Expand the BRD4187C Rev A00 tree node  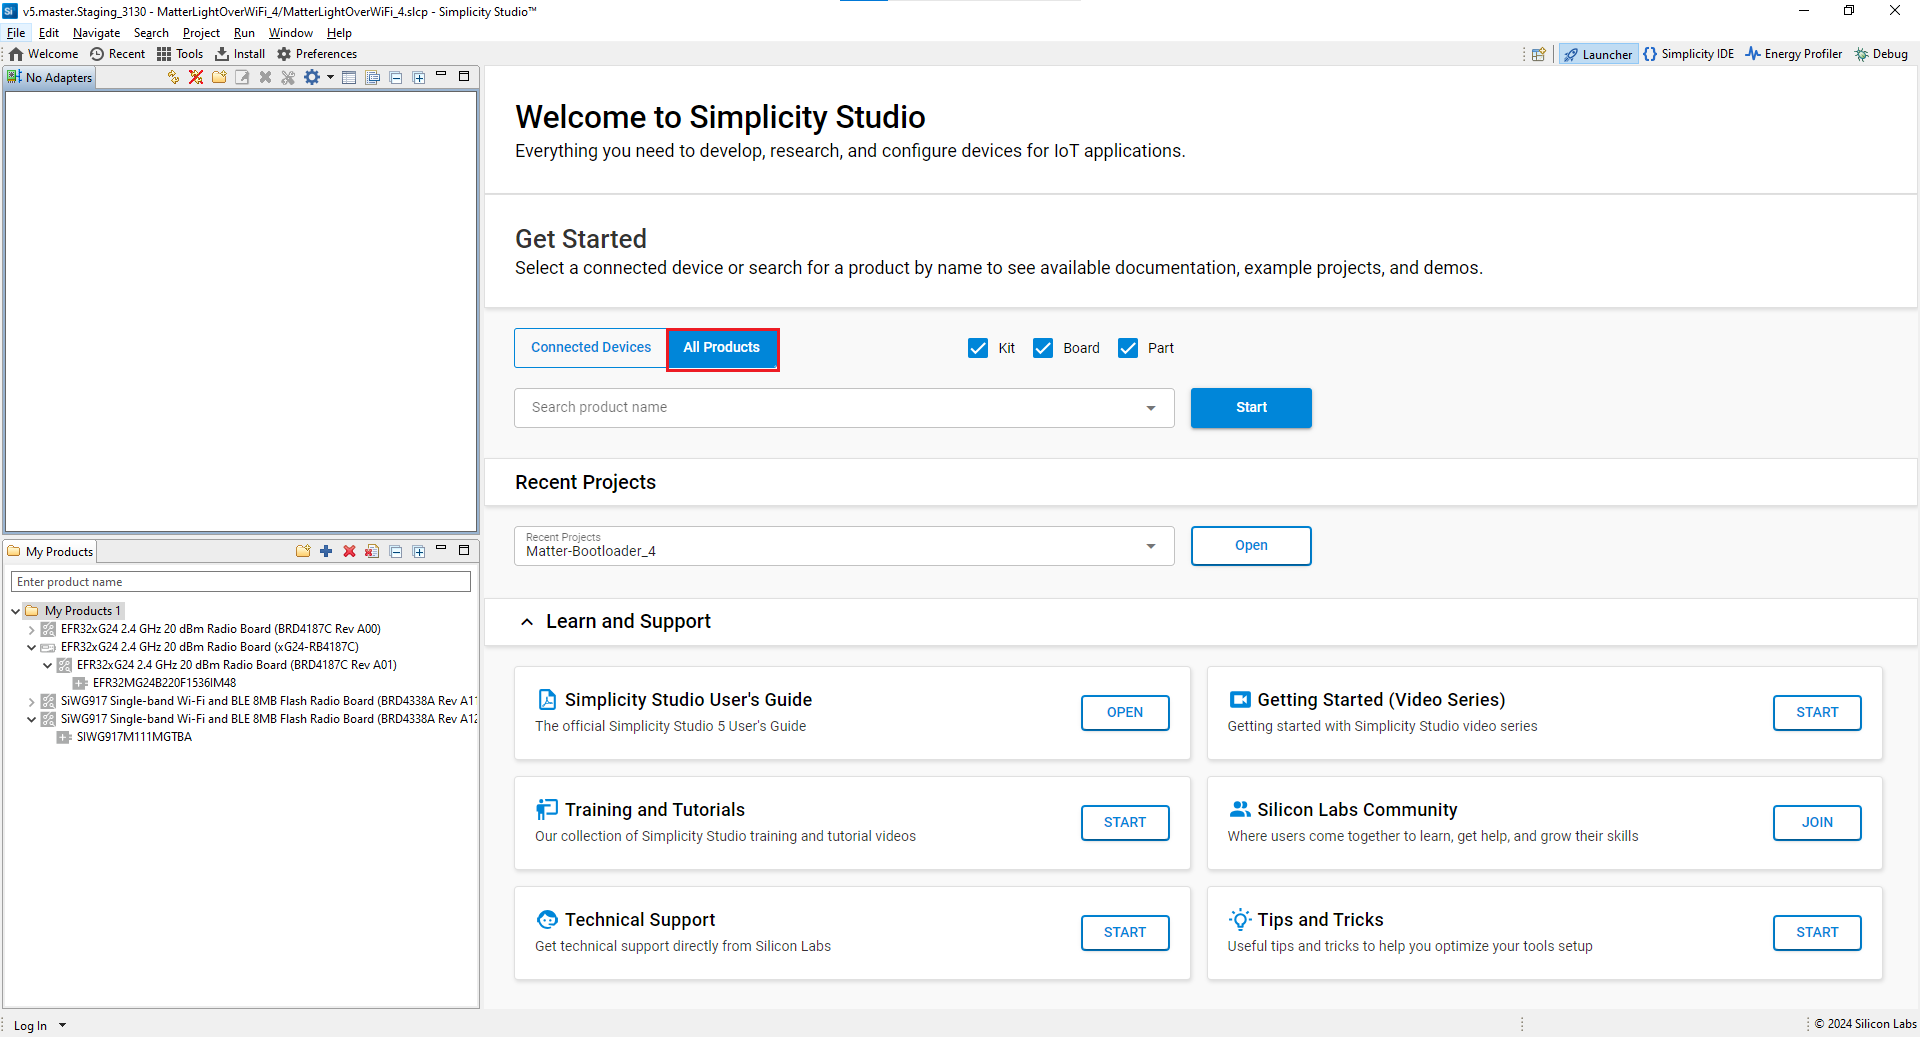coord(32,630)
